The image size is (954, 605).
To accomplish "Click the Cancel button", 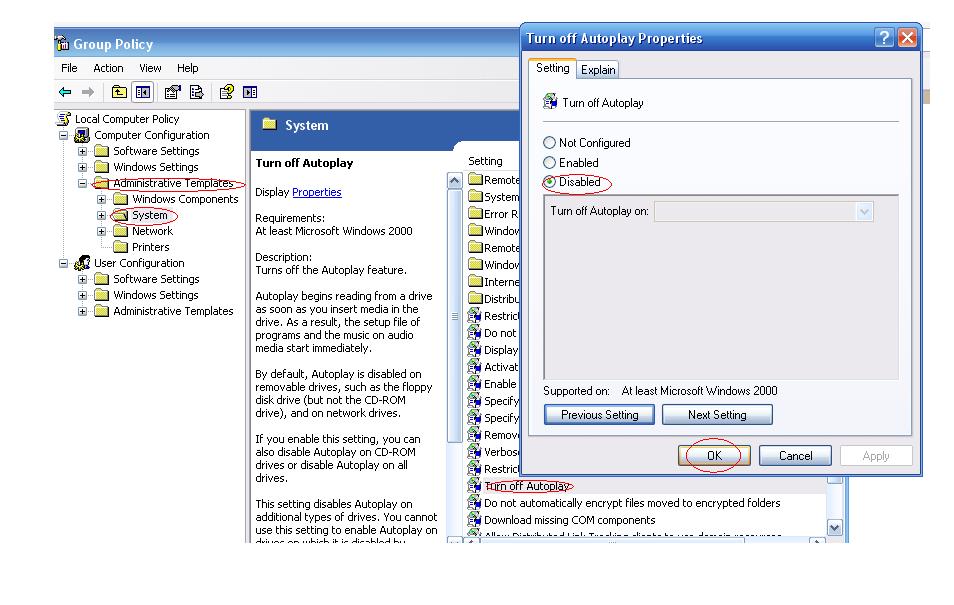I will click(x=795, y=456).
